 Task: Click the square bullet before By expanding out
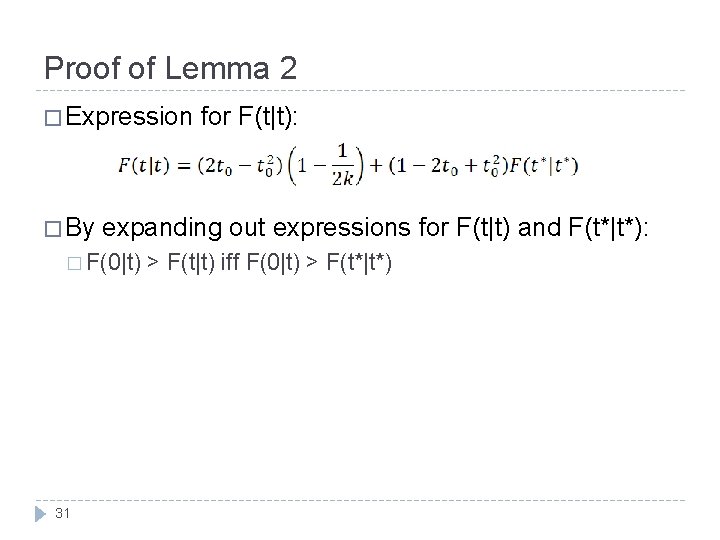click(53, 229)
